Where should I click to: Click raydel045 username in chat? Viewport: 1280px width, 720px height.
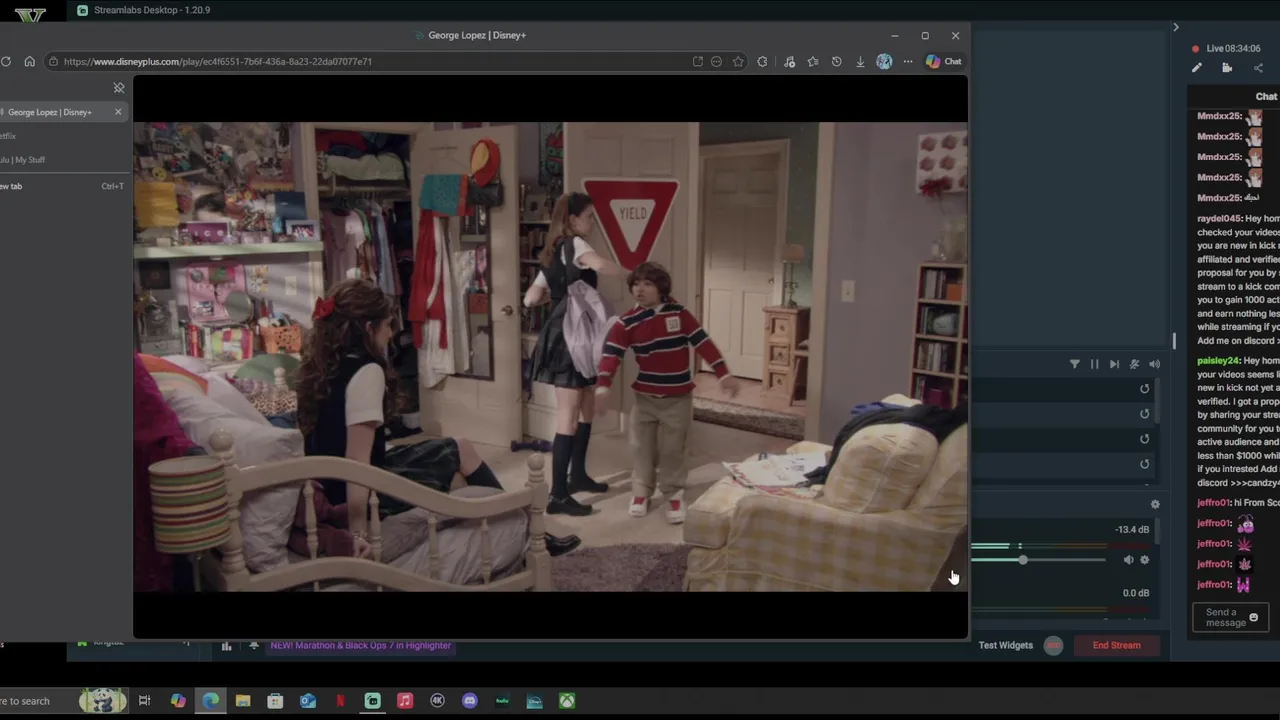(1219, 219)
